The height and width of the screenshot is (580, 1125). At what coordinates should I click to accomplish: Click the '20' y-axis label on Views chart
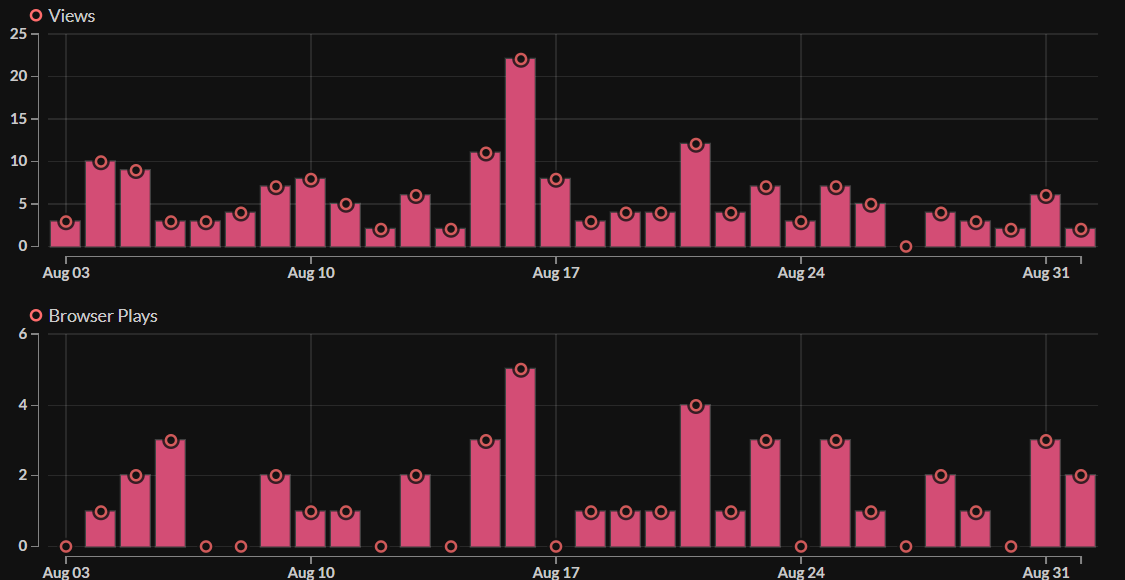pyautogui.click(x=19, y=76)
